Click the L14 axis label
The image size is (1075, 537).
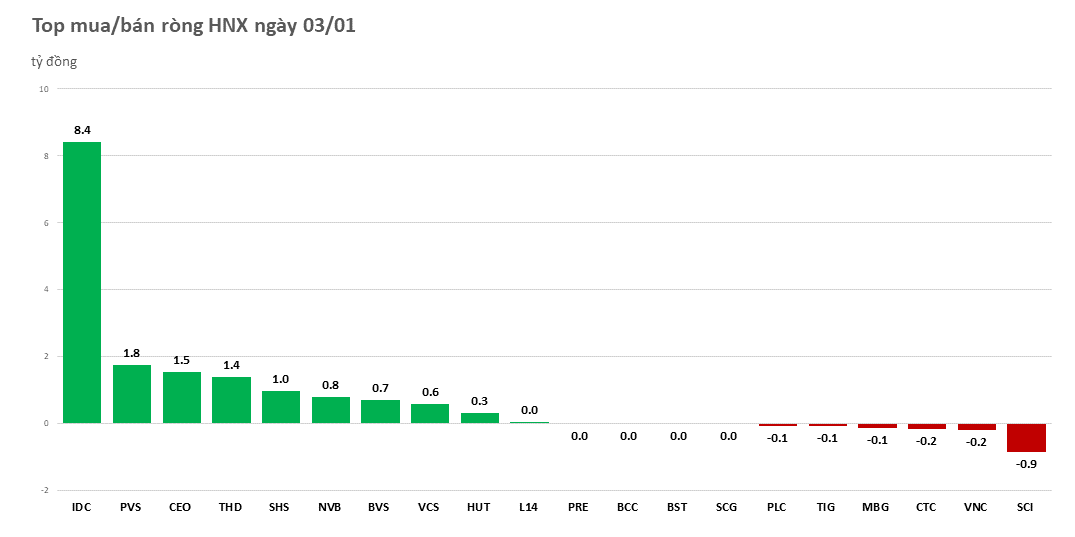pos(529,508)
